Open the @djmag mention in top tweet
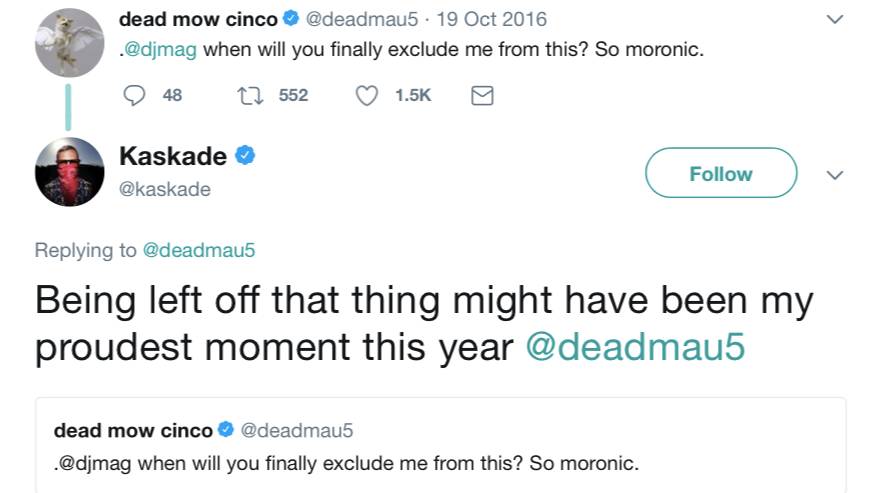The height and width of the screenshot is (493, 881). (160, 49)
